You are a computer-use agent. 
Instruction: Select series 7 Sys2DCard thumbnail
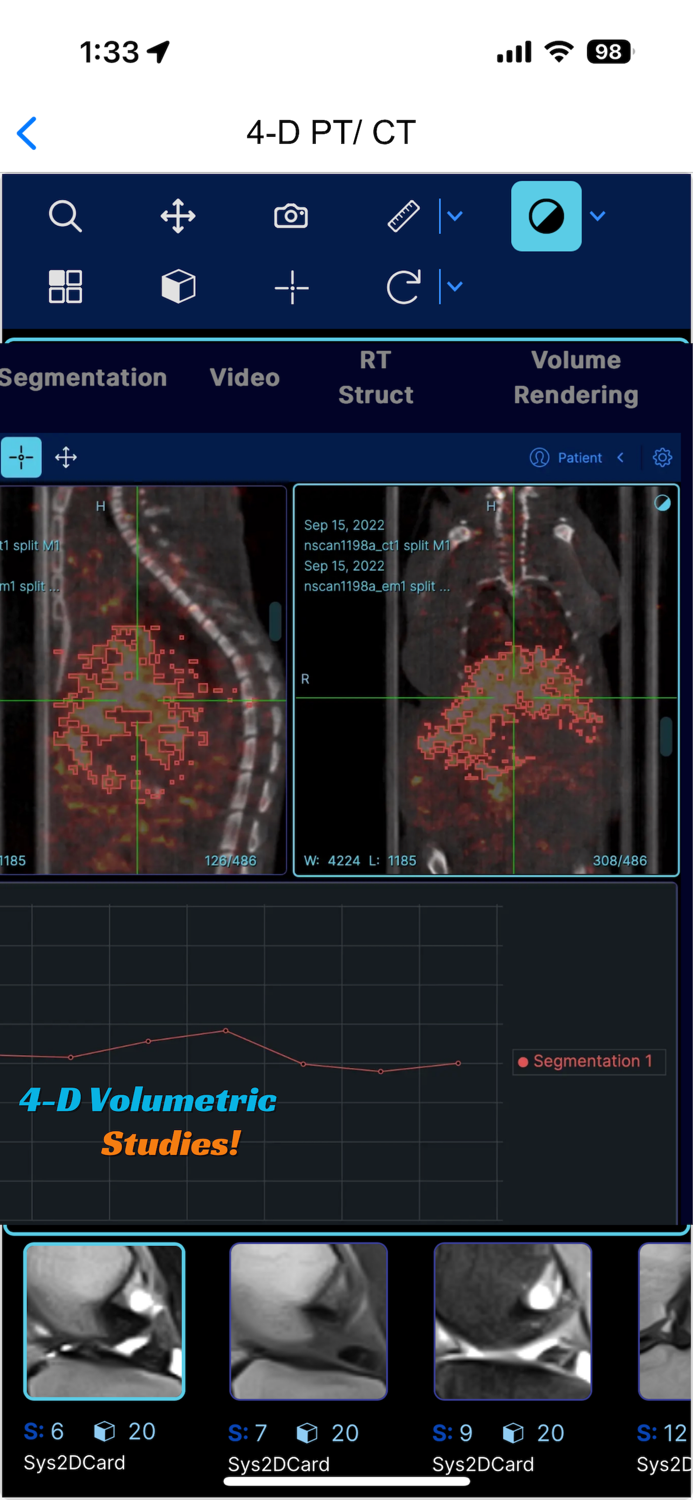[308, 1320]
